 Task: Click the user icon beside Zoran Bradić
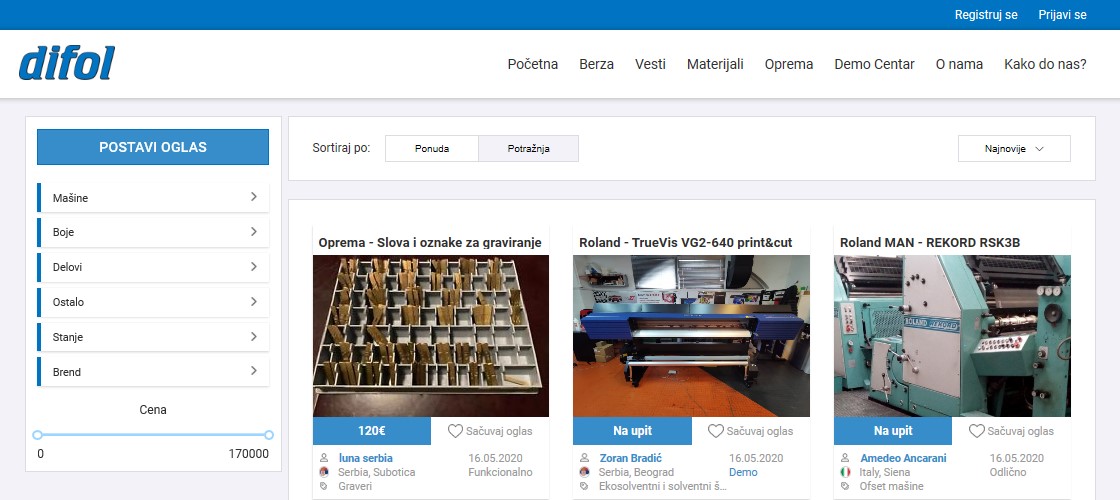(x=584, y=458)
